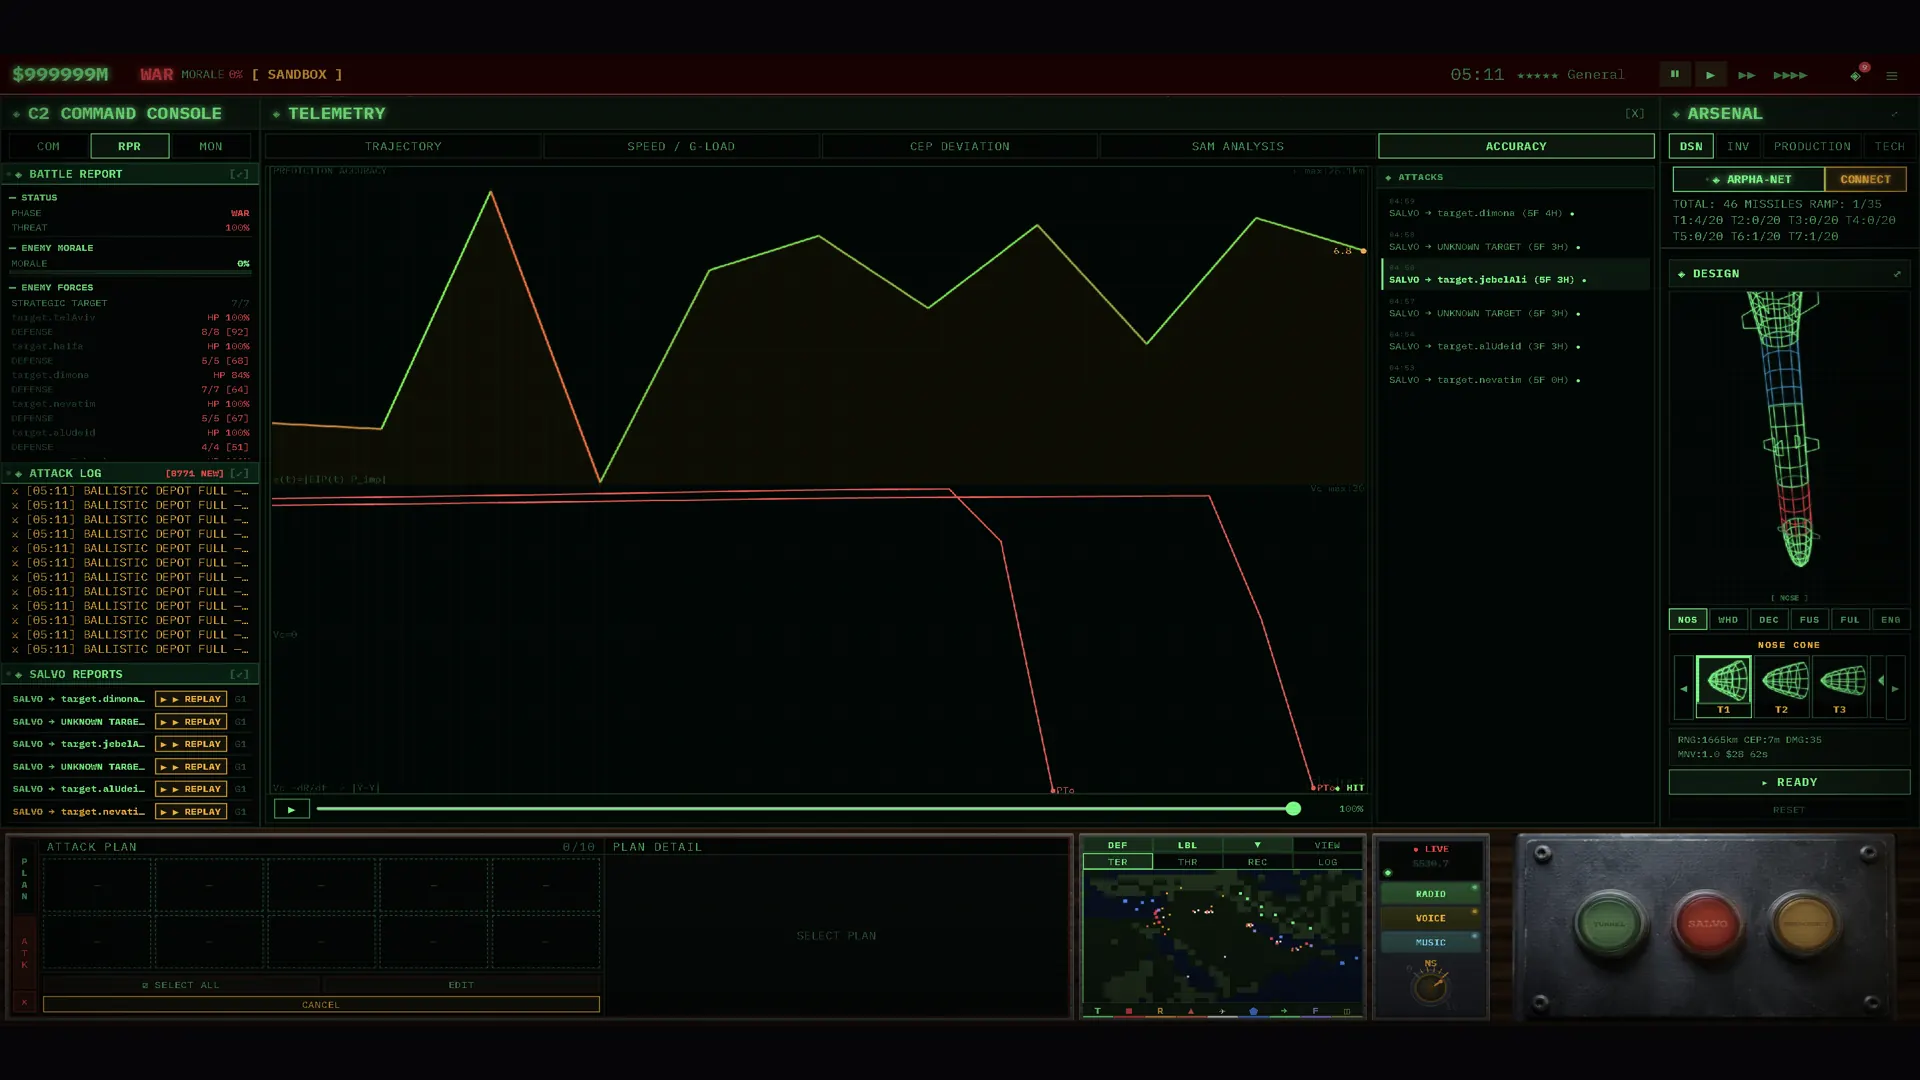Expand the Arsenal panel with arrow icon
This screenshot has height=1080, width=1920.
click(1894, 114)
